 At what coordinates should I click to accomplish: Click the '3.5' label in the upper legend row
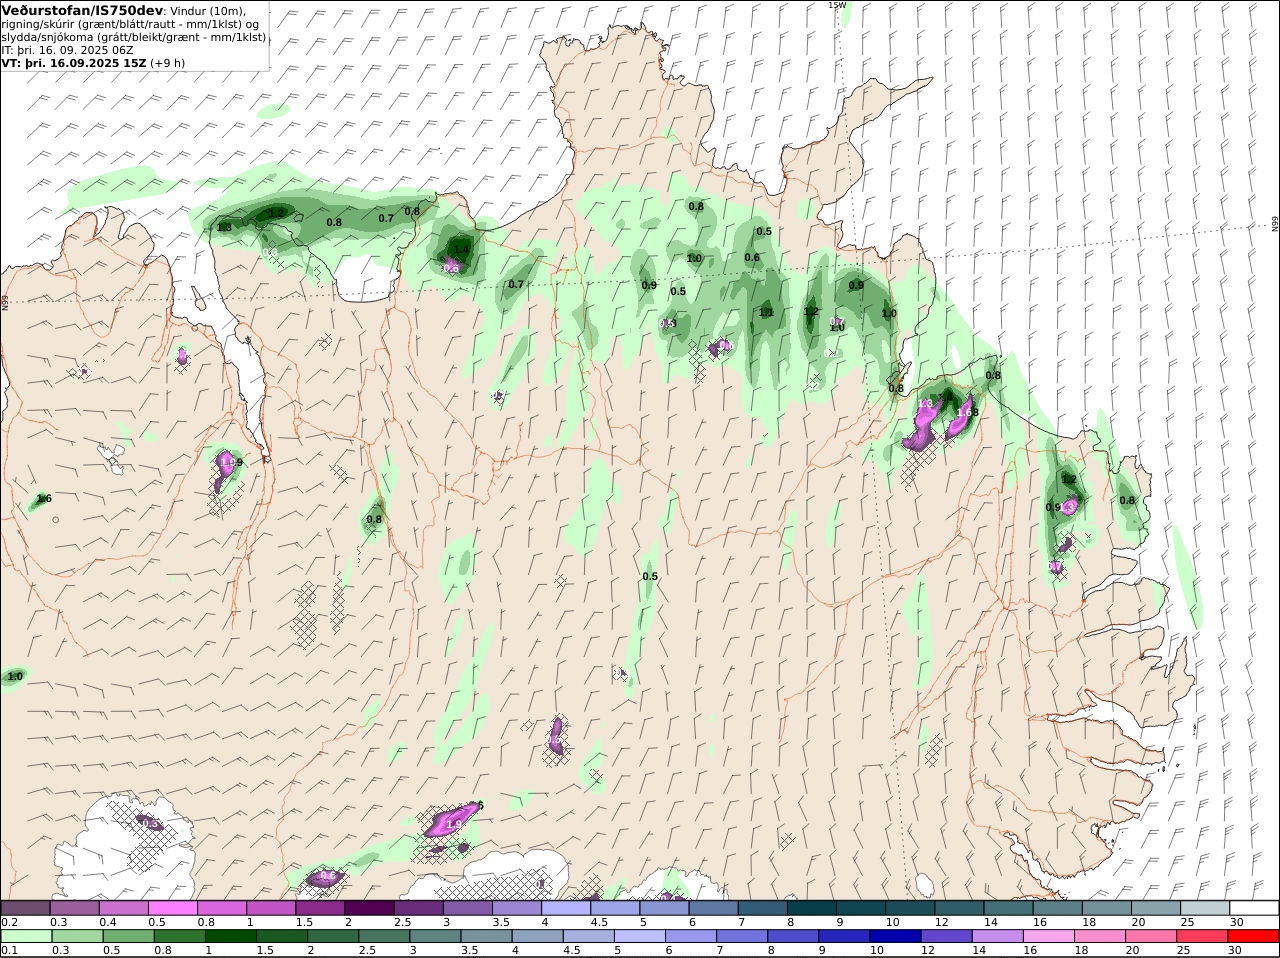[502, 922]
